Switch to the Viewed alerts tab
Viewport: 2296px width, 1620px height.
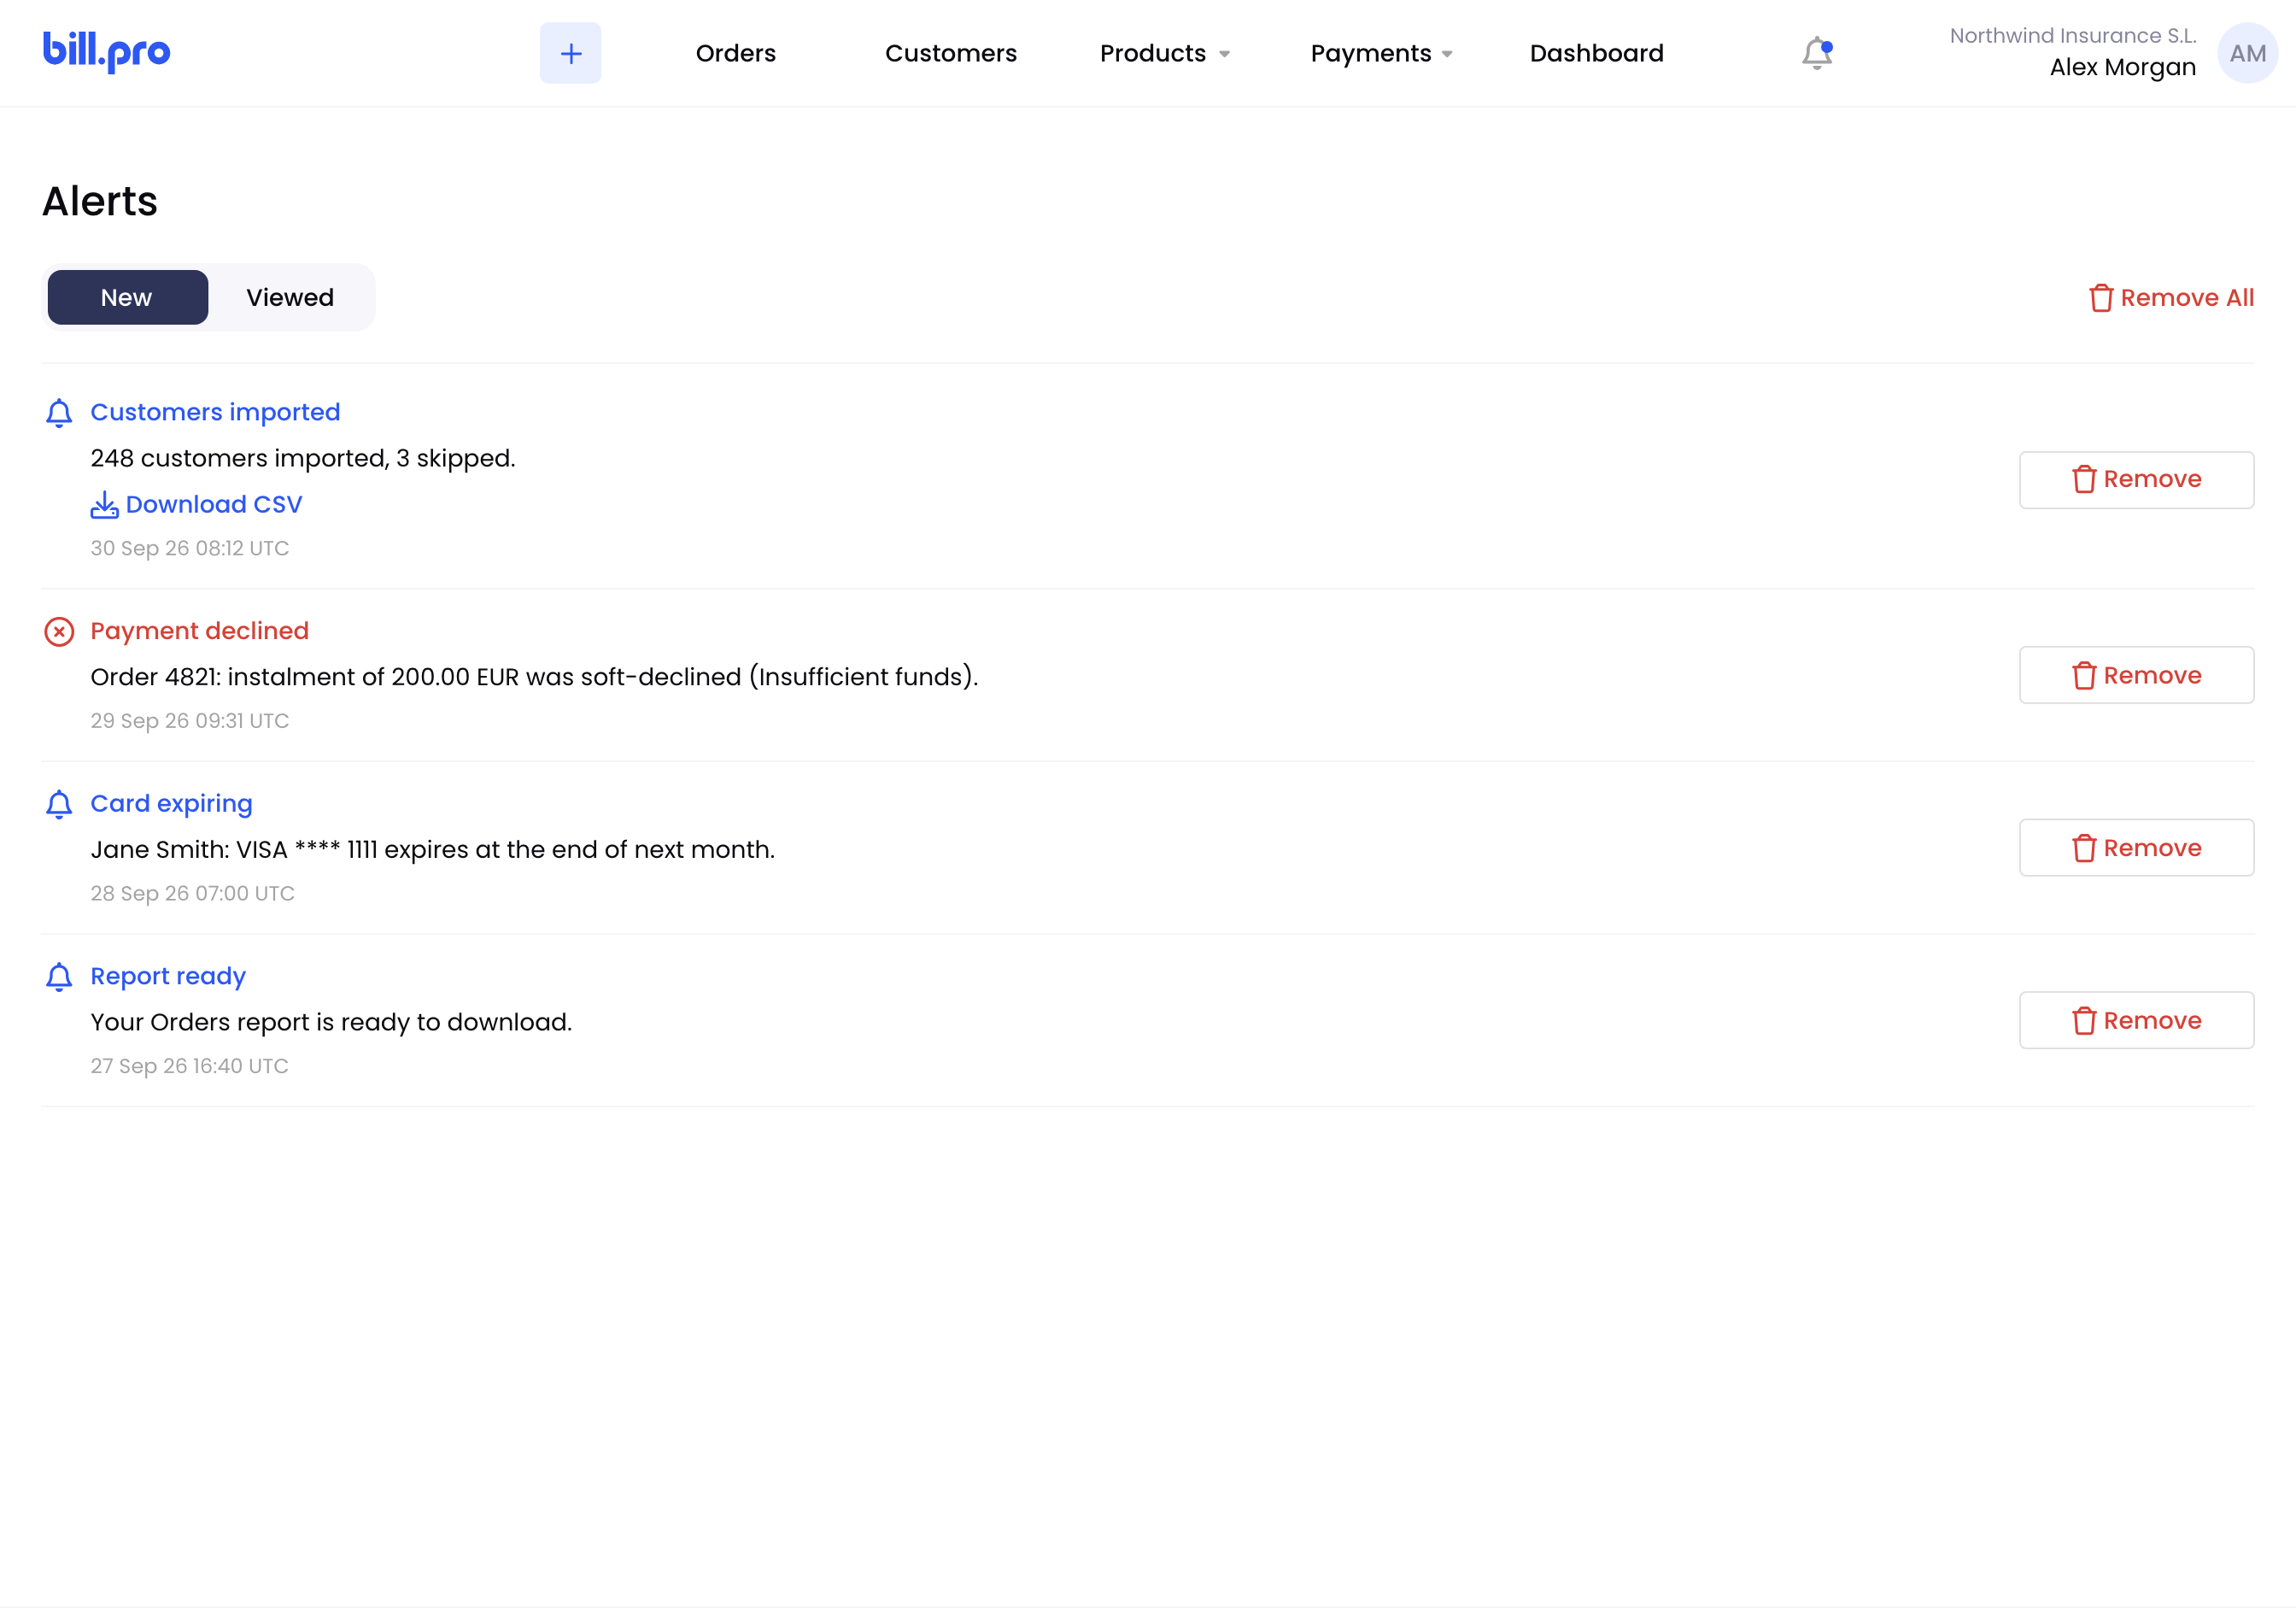[x=290, y=297]
